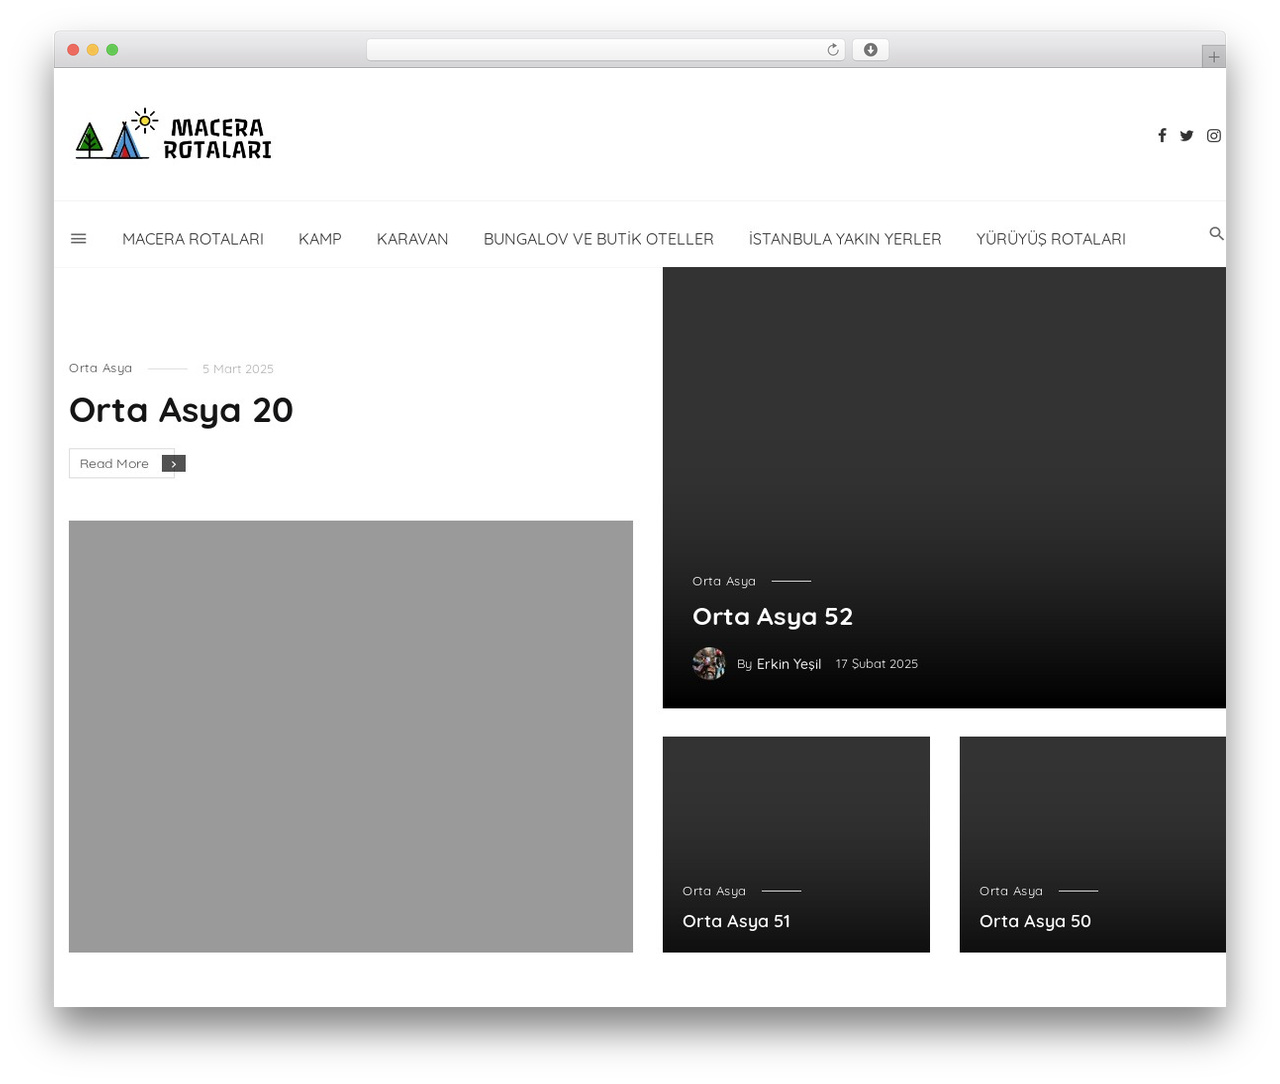
Task: Click Orta Asya category above Orta Asya 51
Action: tap(714, 891)
